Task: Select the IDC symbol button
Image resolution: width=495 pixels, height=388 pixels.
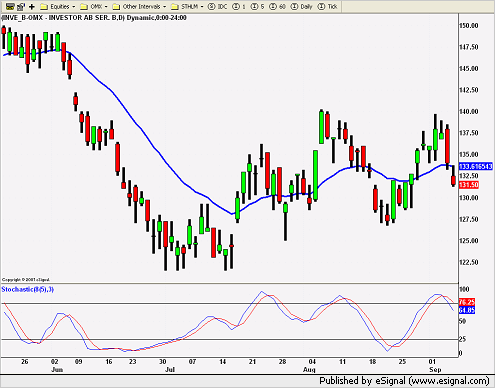Action: pyautogui.click(x=217, y=6)
